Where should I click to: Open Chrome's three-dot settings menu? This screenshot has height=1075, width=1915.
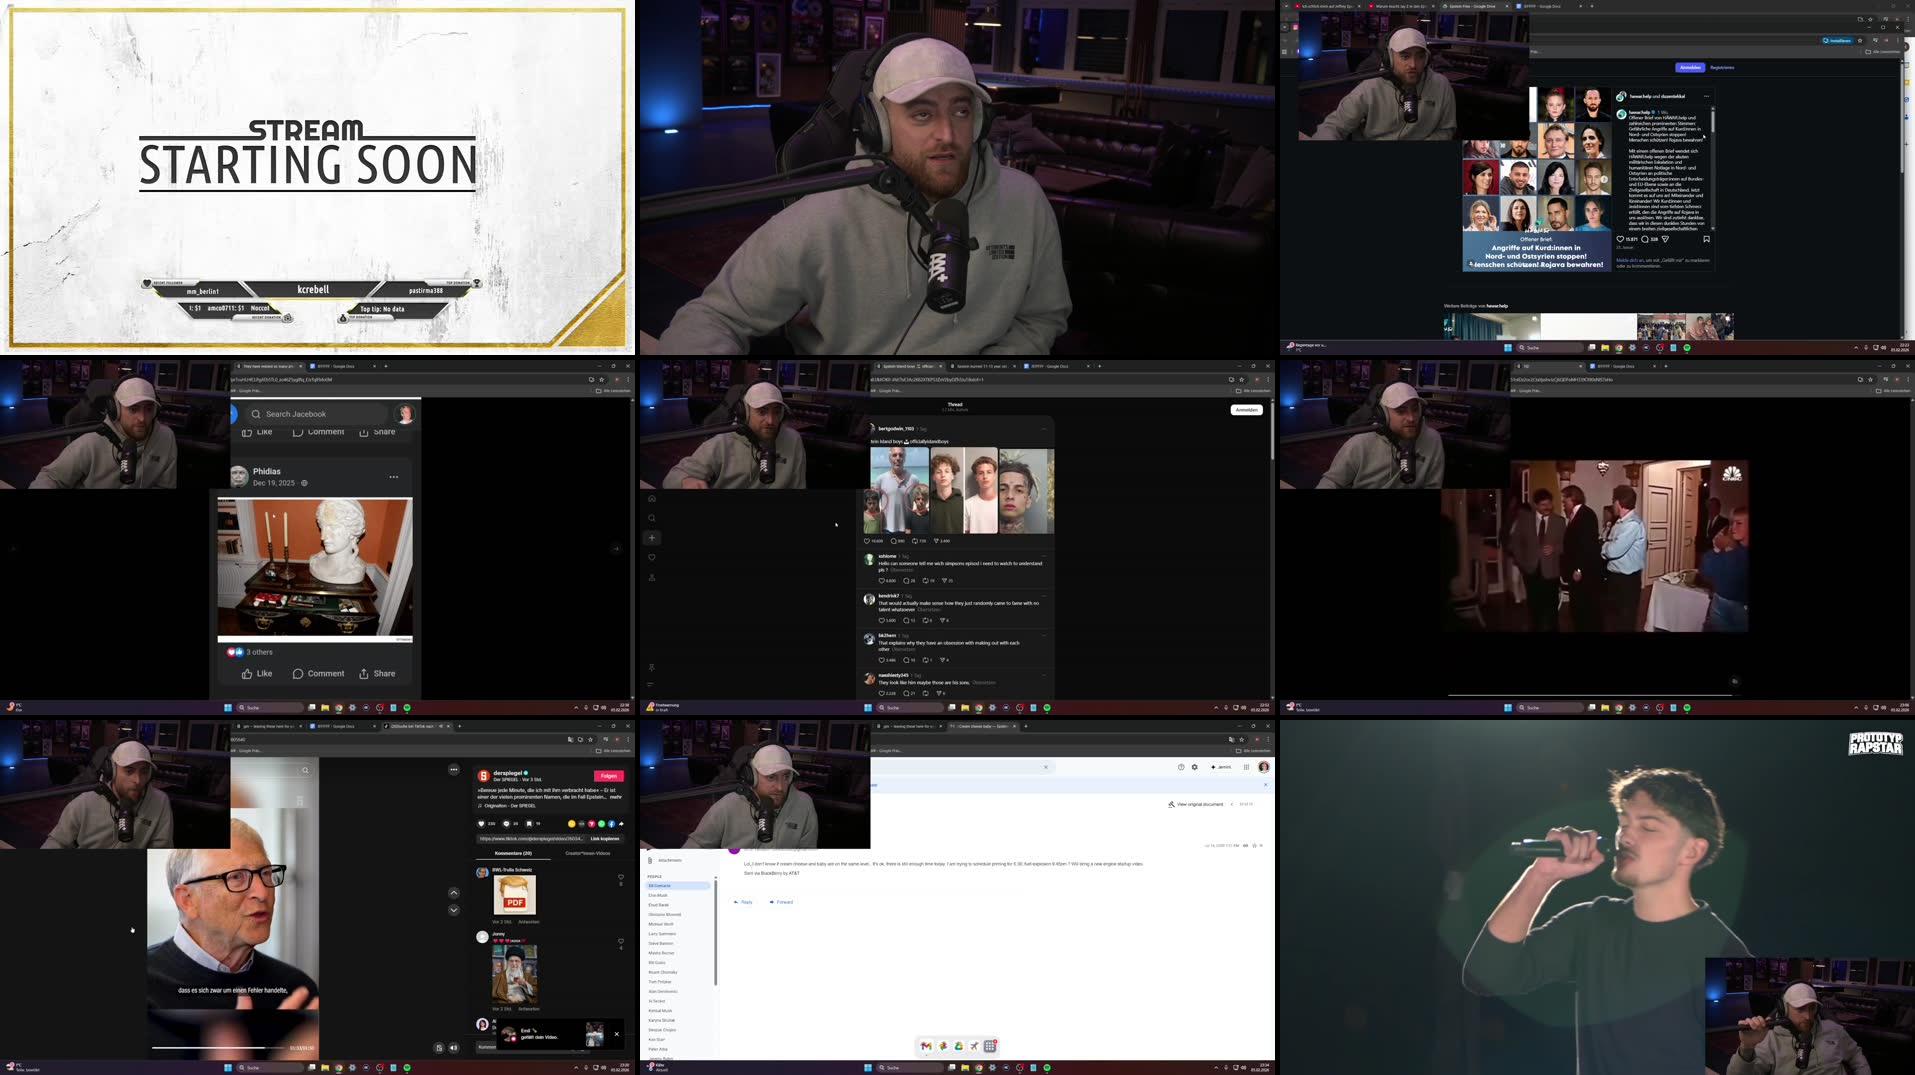pyautogui.click(x=628, y=379)
